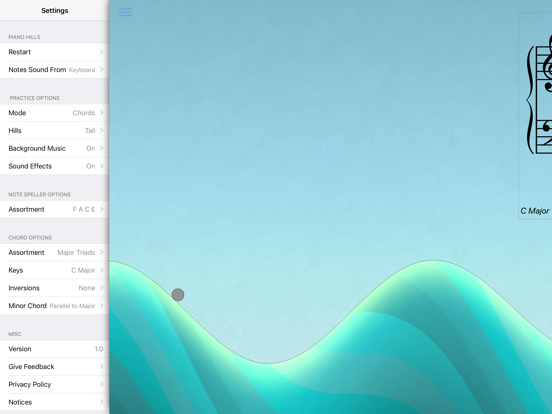Click the Parallel to Major value
The width and height of the screenshot is (552, 414).
click(72, 306)
